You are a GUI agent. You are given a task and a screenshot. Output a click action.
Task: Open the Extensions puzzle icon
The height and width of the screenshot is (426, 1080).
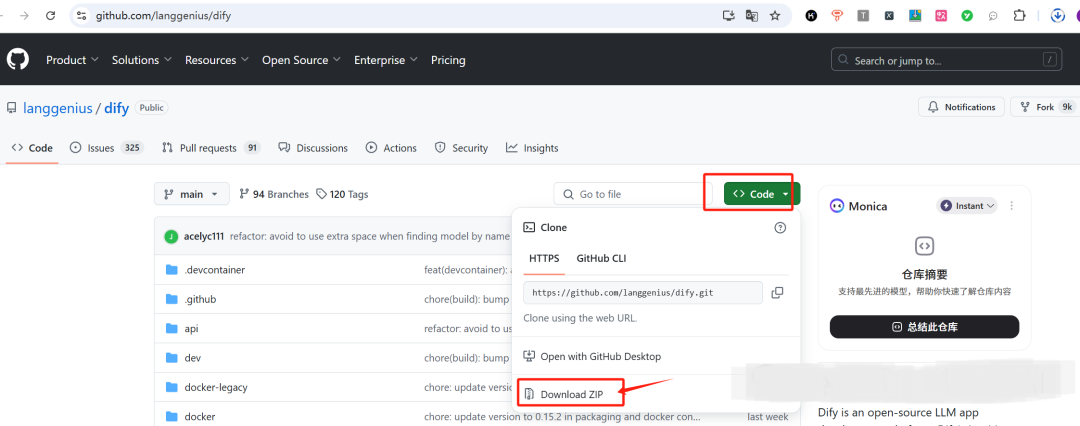1020,15
